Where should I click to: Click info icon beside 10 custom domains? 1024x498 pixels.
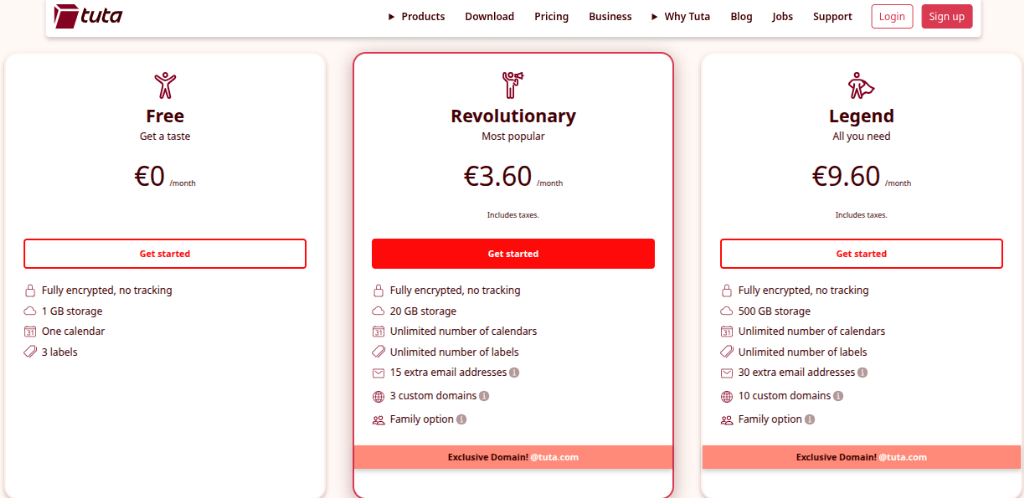pyautogui.click(x=838, y=396)
